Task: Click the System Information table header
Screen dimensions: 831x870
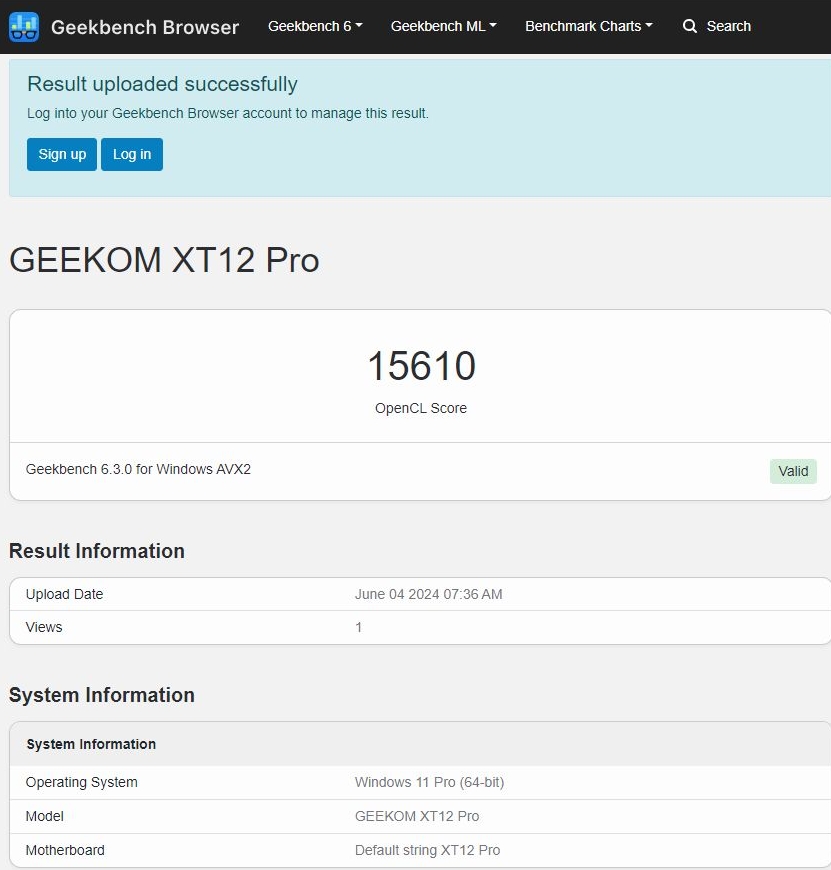Action: 91,744
